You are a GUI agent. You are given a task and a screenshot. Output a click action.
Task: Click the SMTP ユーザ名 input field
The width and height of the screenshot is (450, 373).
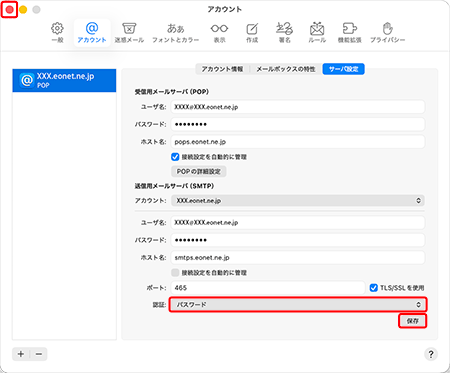click(298, 223)
